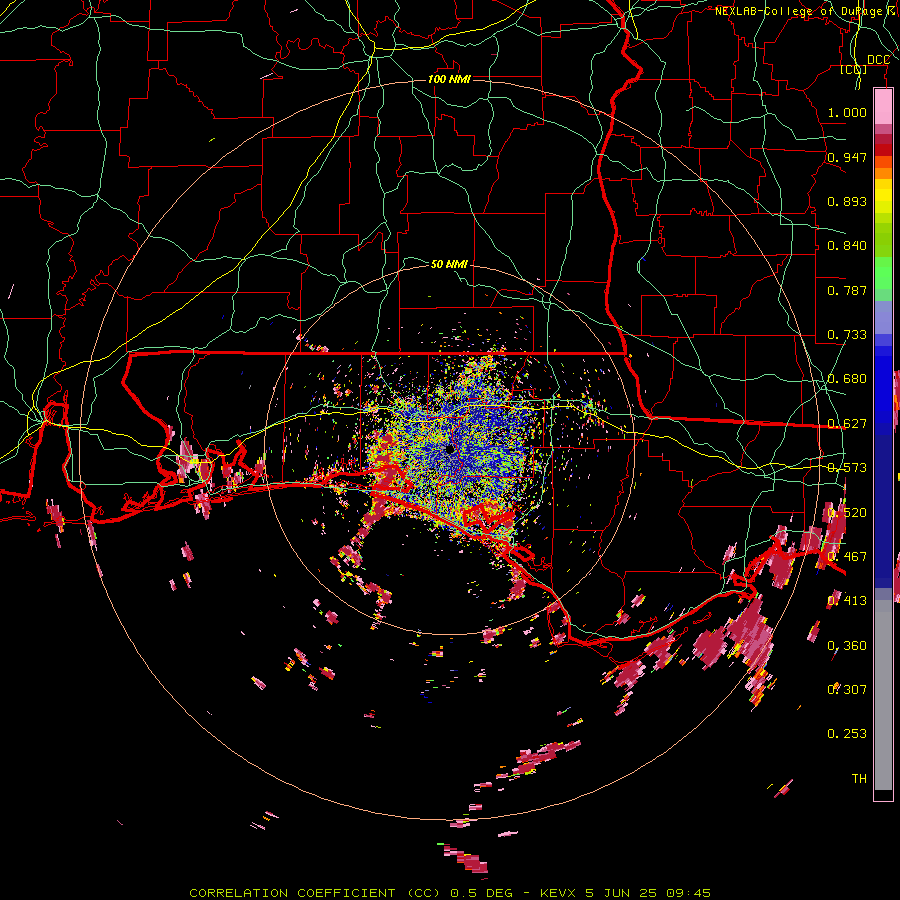900x900 pixels.
Task: Click the 0.253 scale value
Action: coord(847,734)
